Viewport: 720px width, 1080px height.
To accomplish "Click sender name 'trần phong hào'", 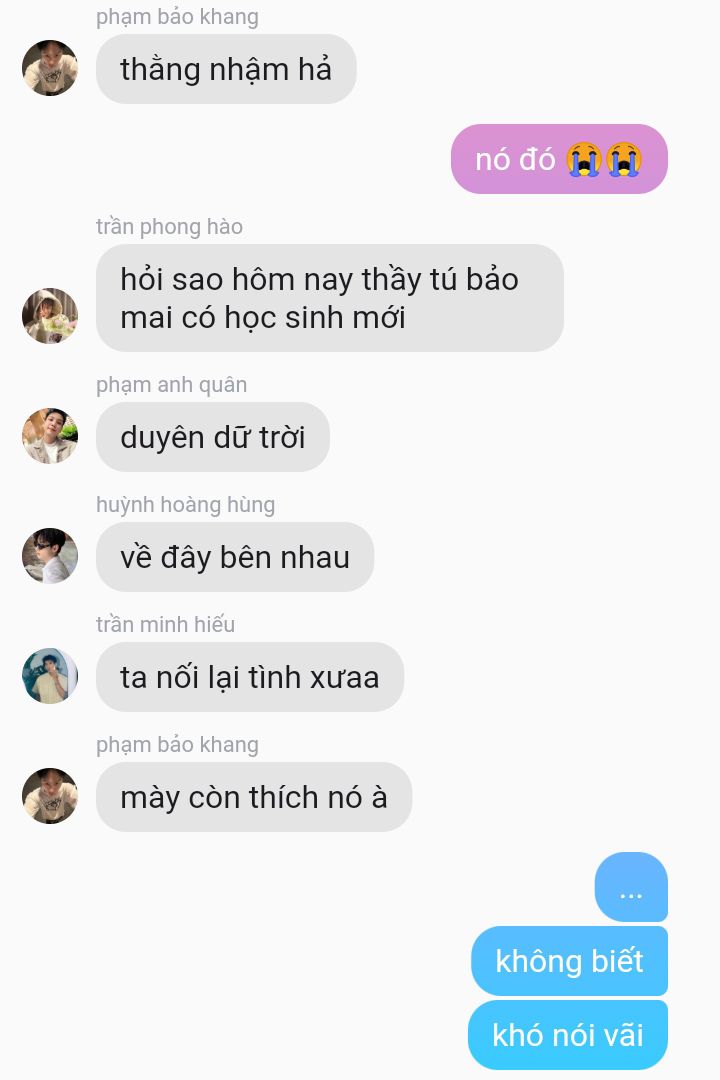I will (169, 227).
